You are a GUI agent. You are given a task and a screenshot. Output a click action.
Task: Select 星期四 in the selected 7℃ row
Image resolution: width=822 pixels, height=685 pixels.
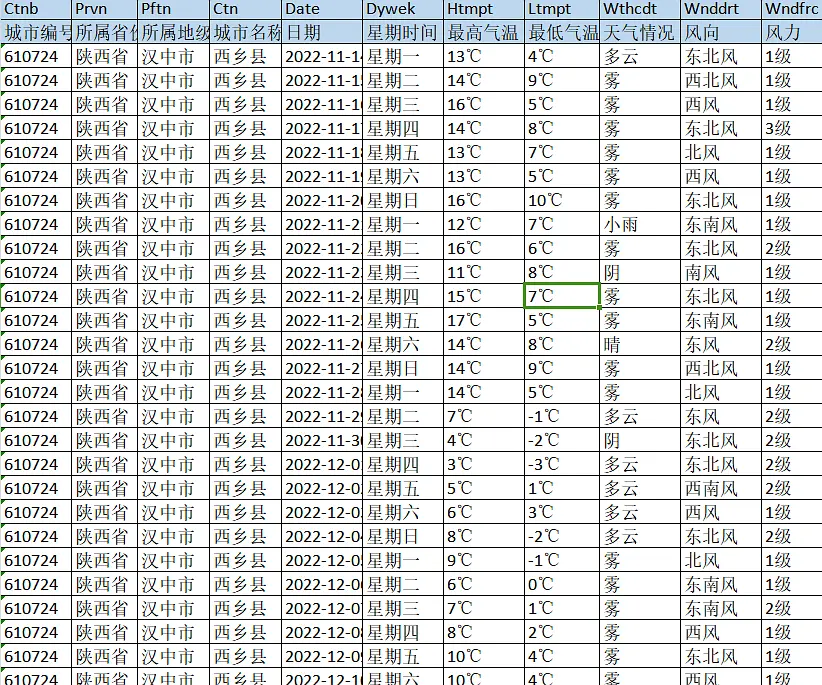(x=403, y=296)
